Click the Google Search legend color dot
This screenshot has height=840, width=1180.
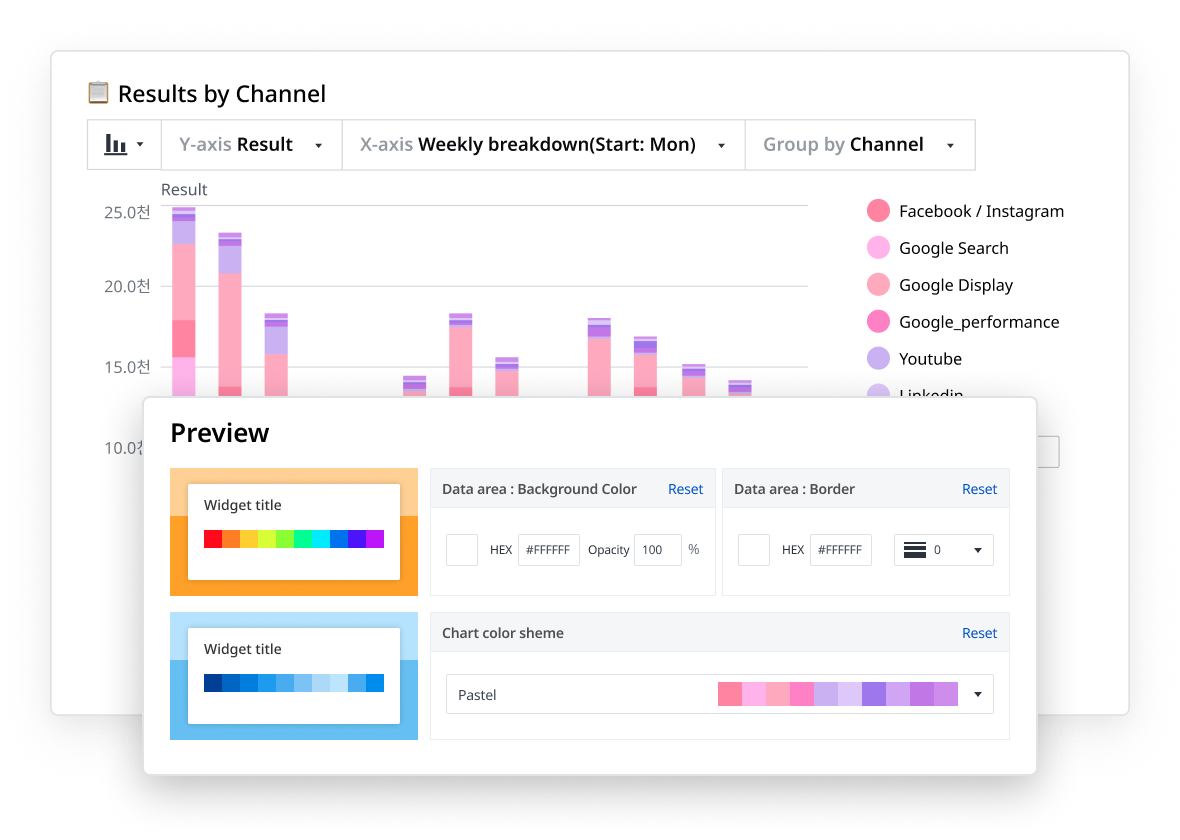click(879, 247)
